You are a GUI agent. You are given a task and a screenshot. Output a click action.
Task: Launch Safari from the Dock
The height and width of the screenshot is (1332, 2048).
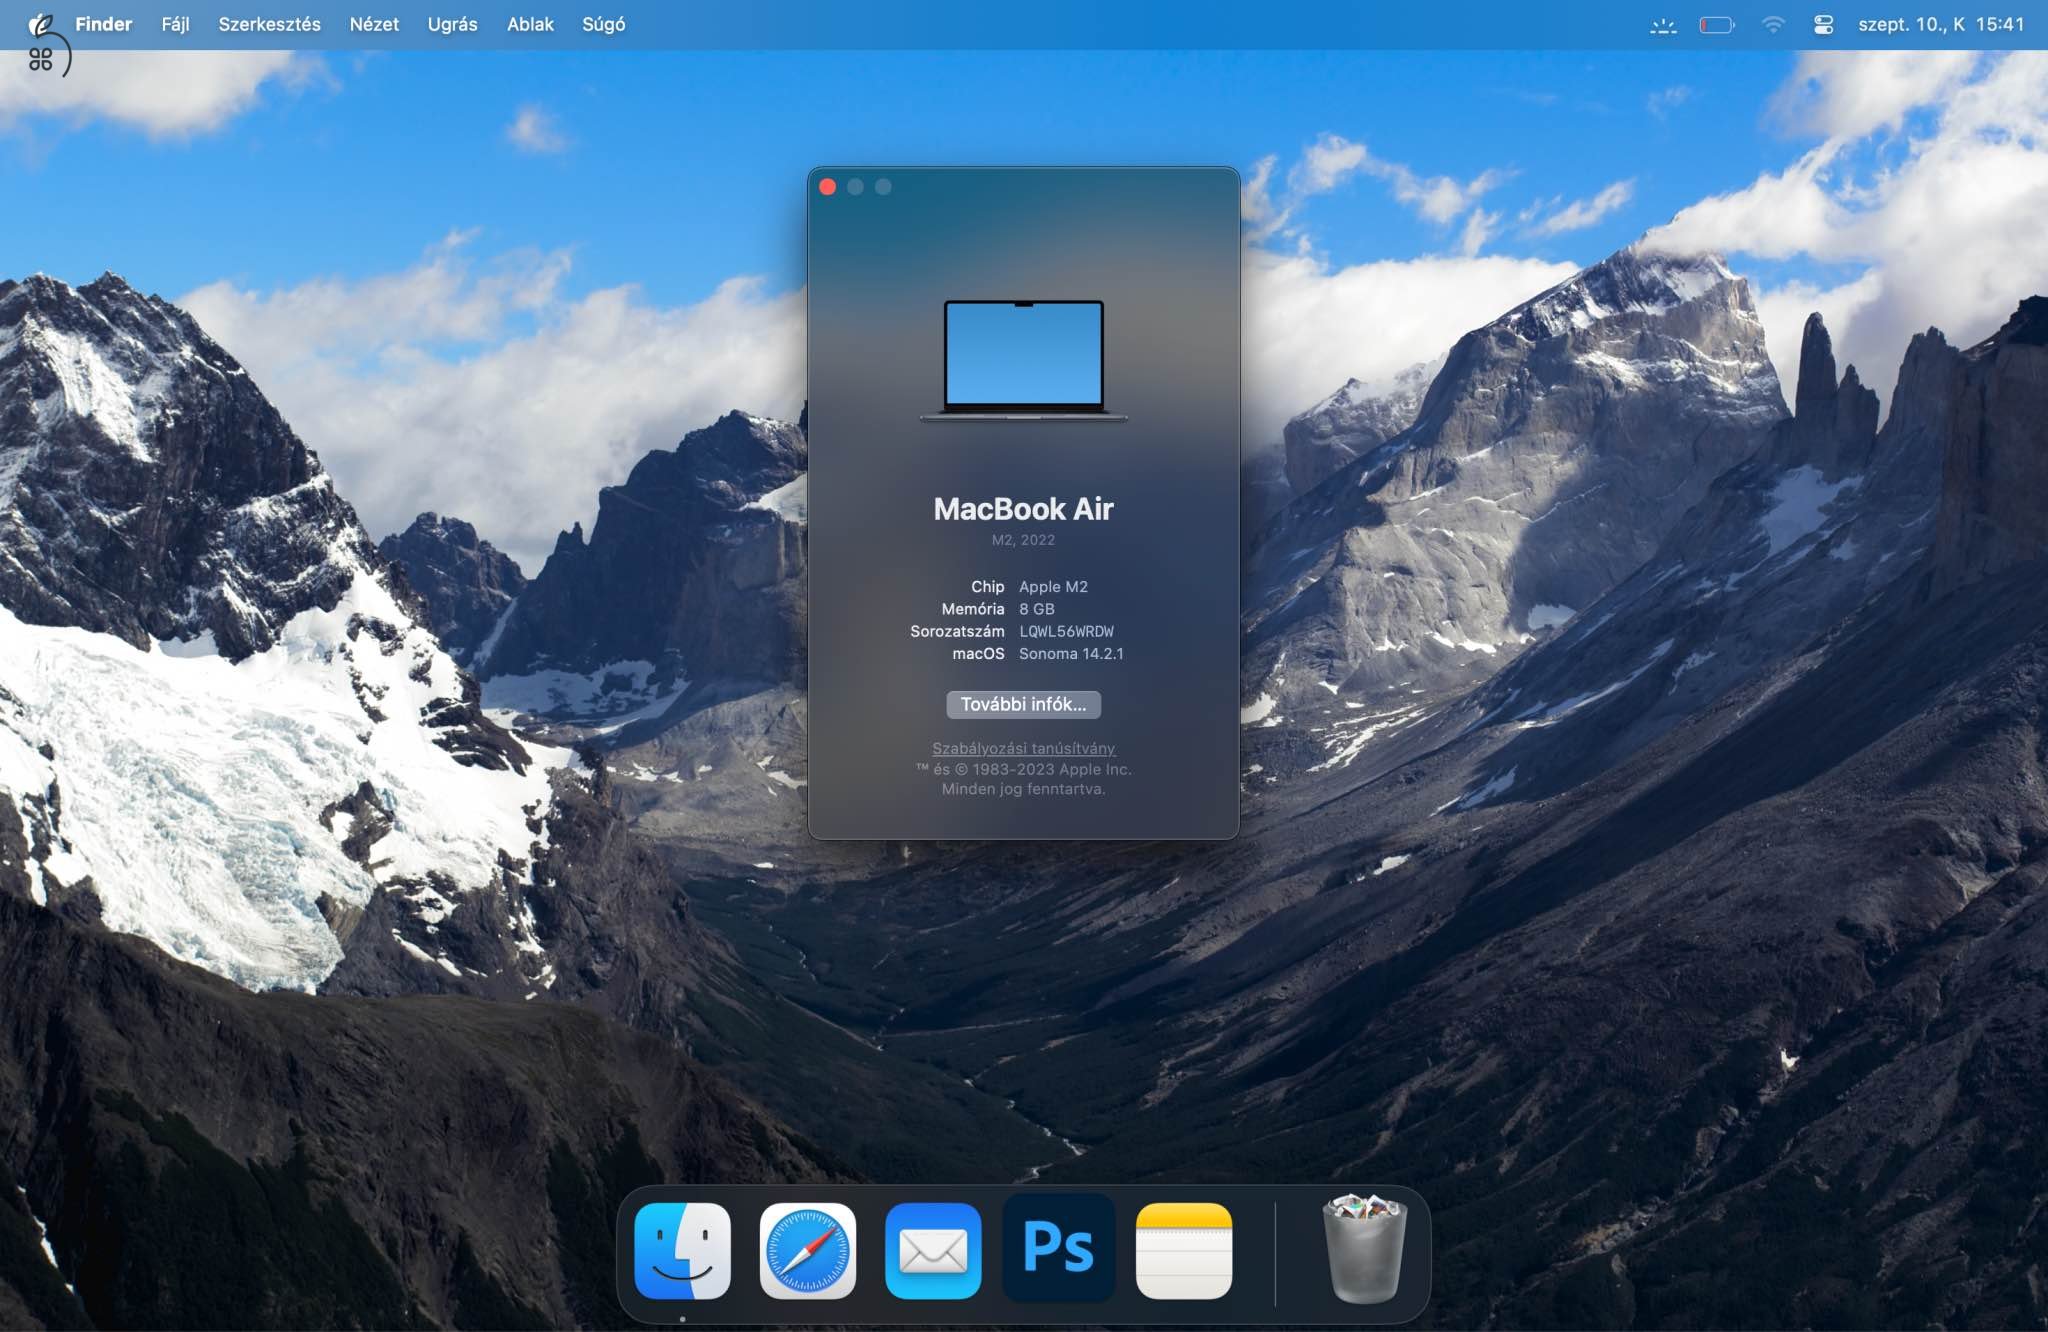click(x=808, y=1251)
